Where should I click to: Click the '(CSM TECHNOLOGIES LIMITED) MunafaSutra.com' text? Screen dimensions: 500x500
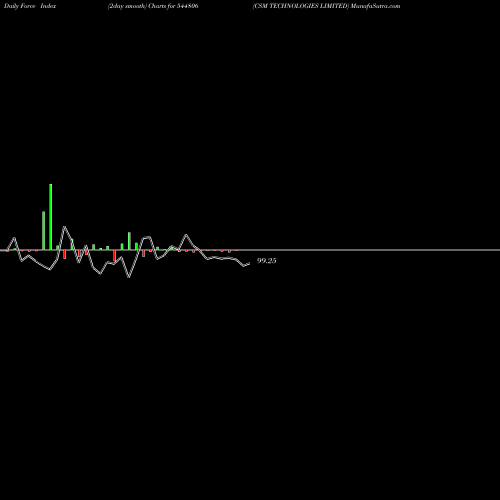point(326,6)
